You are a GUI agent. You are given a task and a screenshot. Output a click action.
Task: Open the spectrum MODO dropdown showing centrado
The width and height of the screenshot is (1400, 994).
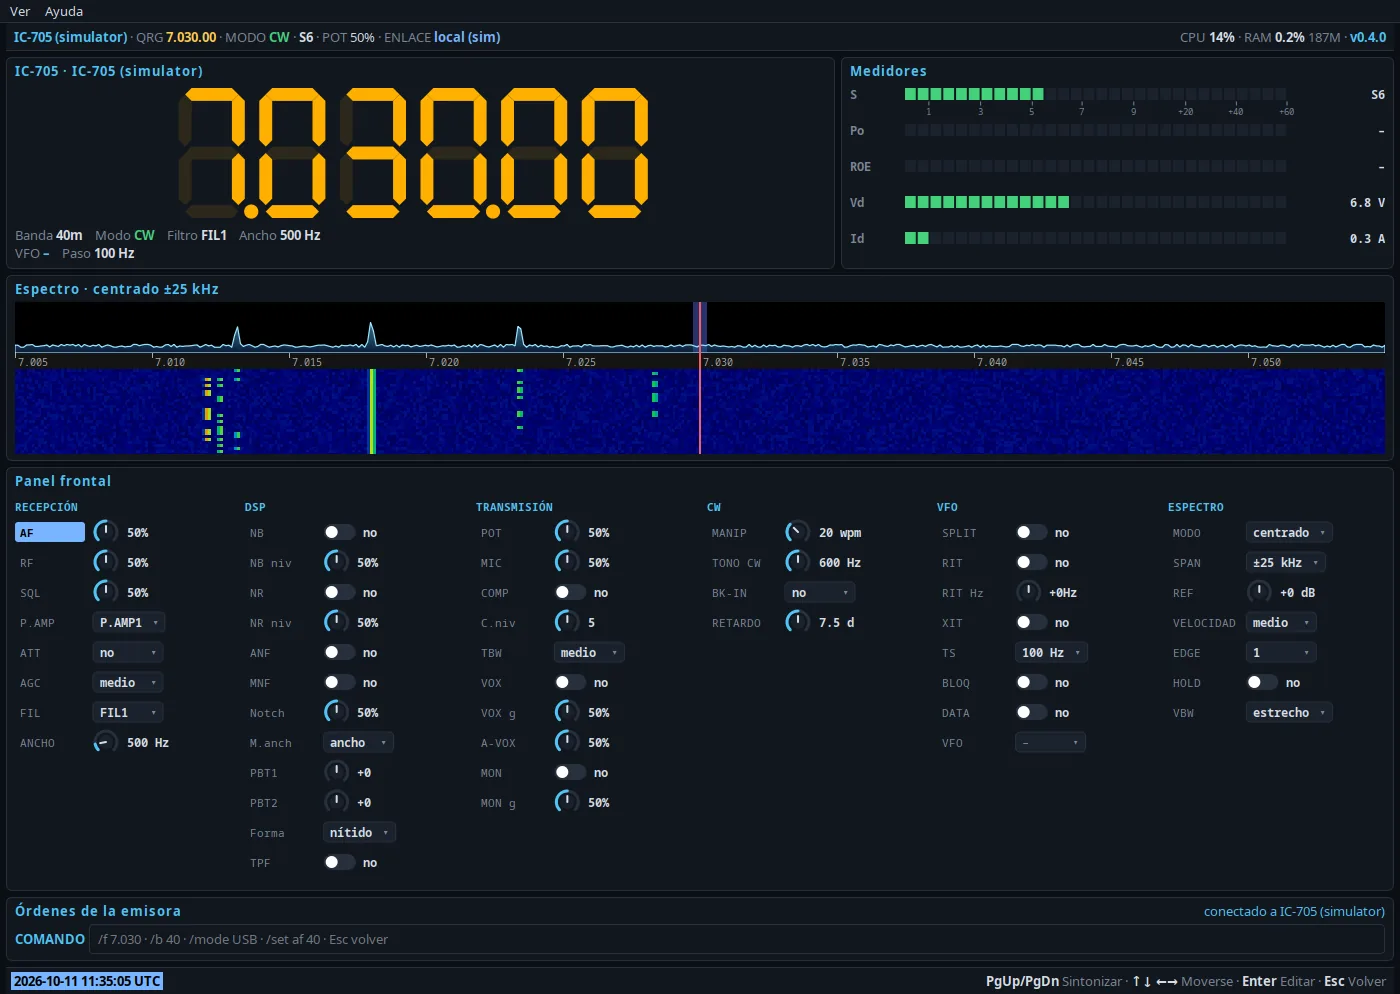(1289, 533)
